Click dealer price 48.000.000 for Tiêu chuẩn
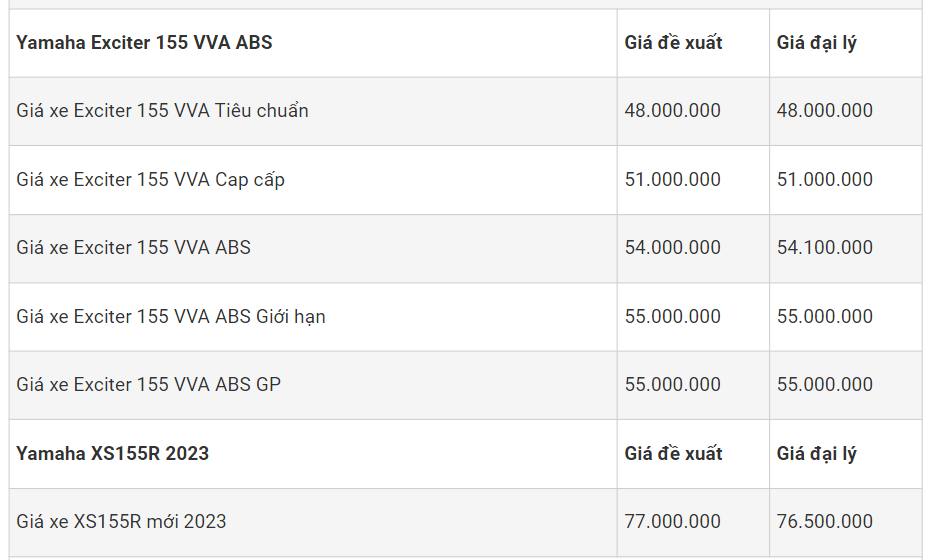 click(824, 111)
